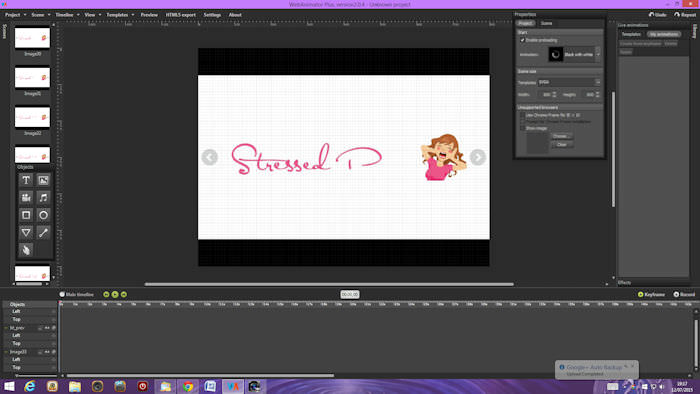The image size is (700, 394).
Task: Select the Image30 scene thumbnail
Action: coord(32,38)
